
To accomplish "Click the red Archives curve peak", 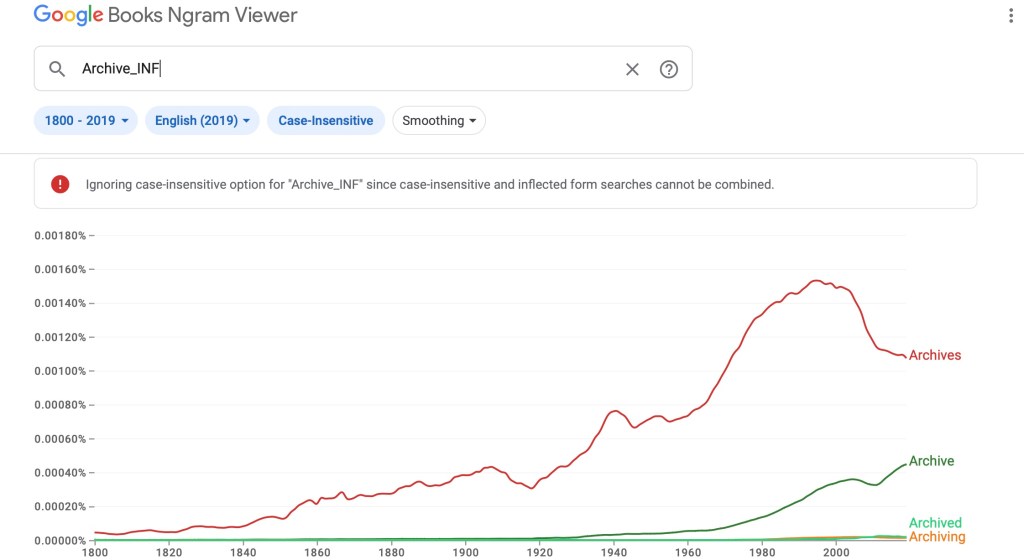I will point(815,281).
